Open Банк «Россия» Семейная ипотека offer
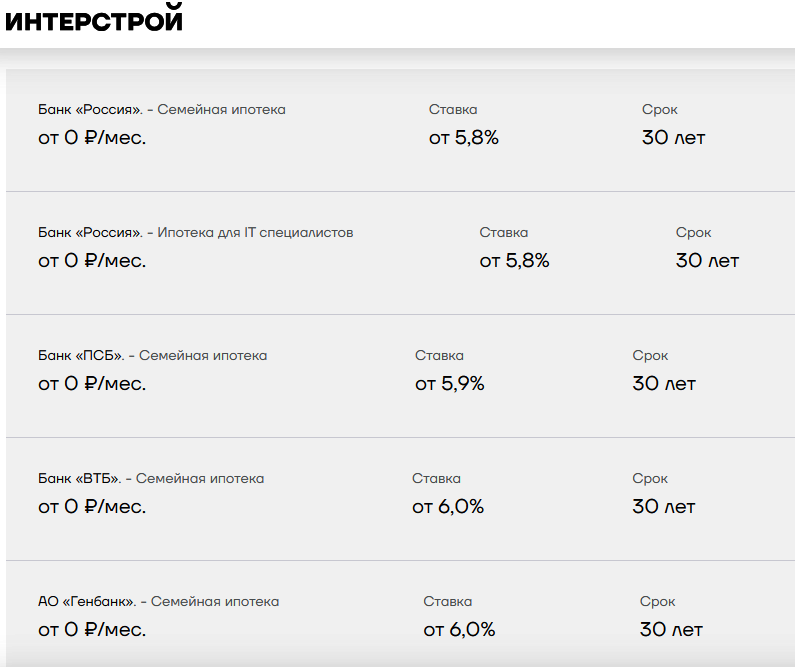 pyautogui.click(x=401, y=130)
